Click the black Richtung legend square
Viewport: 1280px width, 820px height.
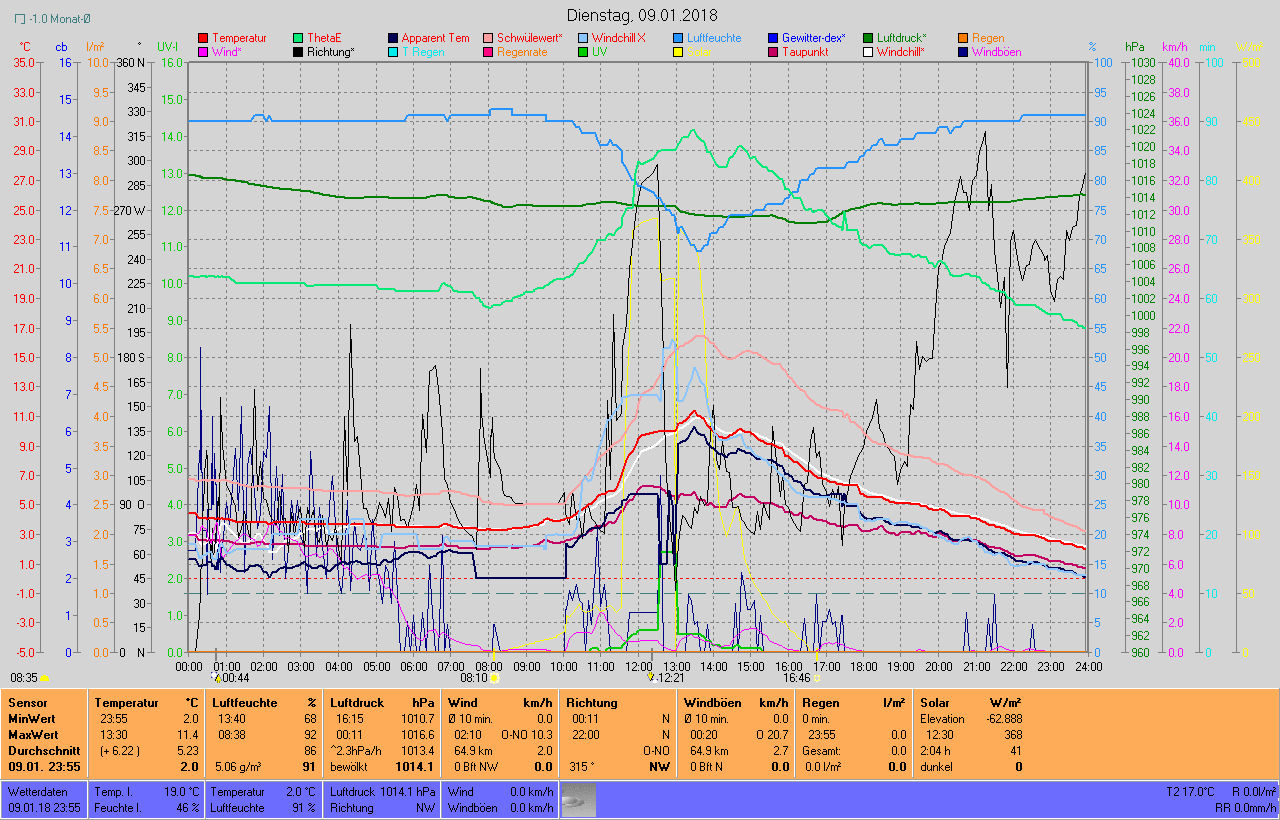point(298,52)
